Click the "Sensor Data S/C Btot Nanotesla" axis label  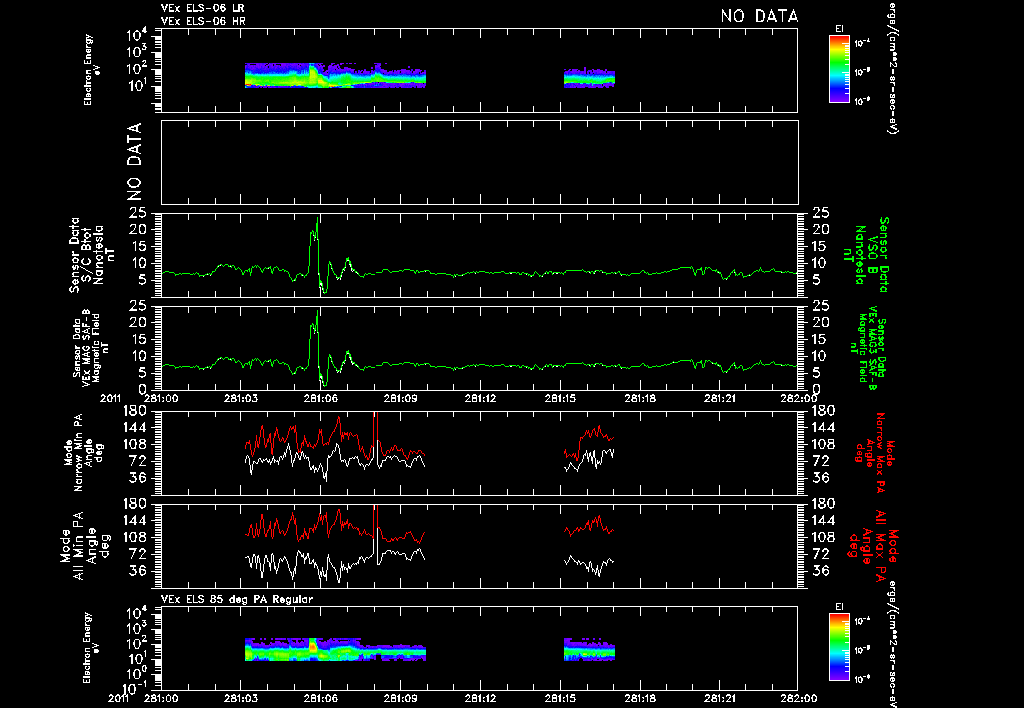(x=86, y=255)
